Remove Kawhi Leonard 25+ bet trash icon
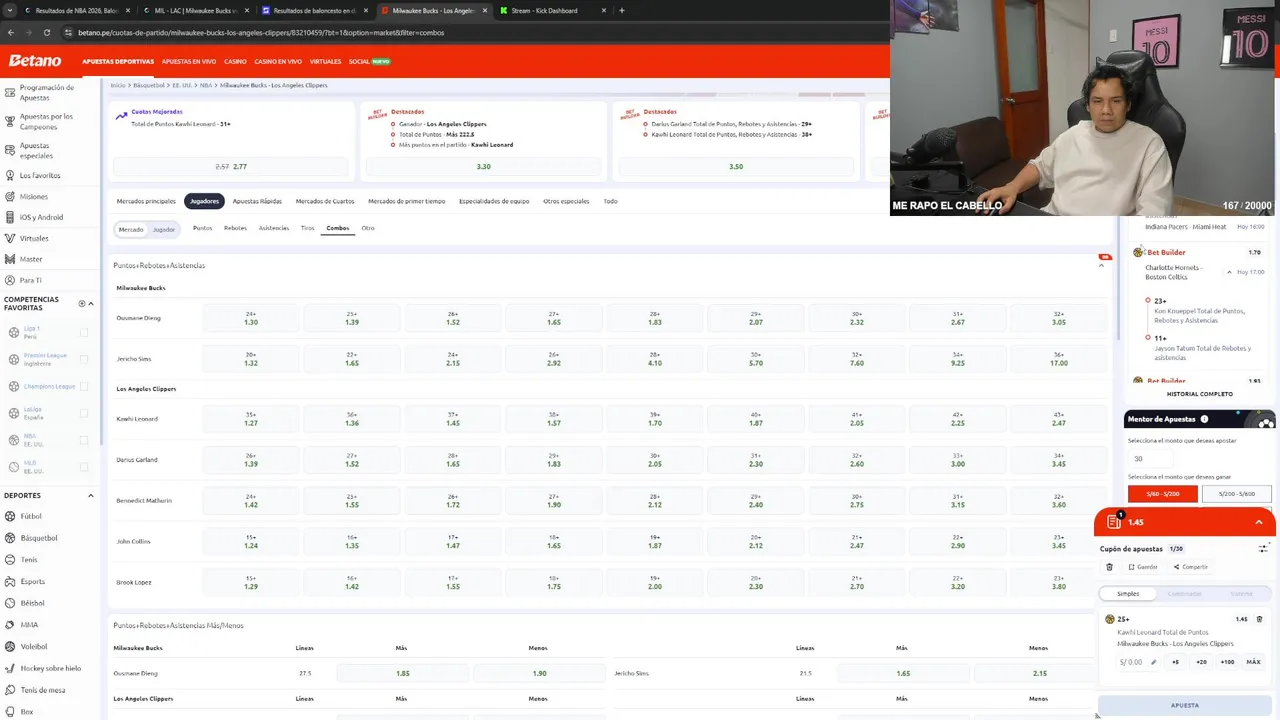Image resolution: width=1280 pixels, height=720 pixels. [x=1259, y=619]
